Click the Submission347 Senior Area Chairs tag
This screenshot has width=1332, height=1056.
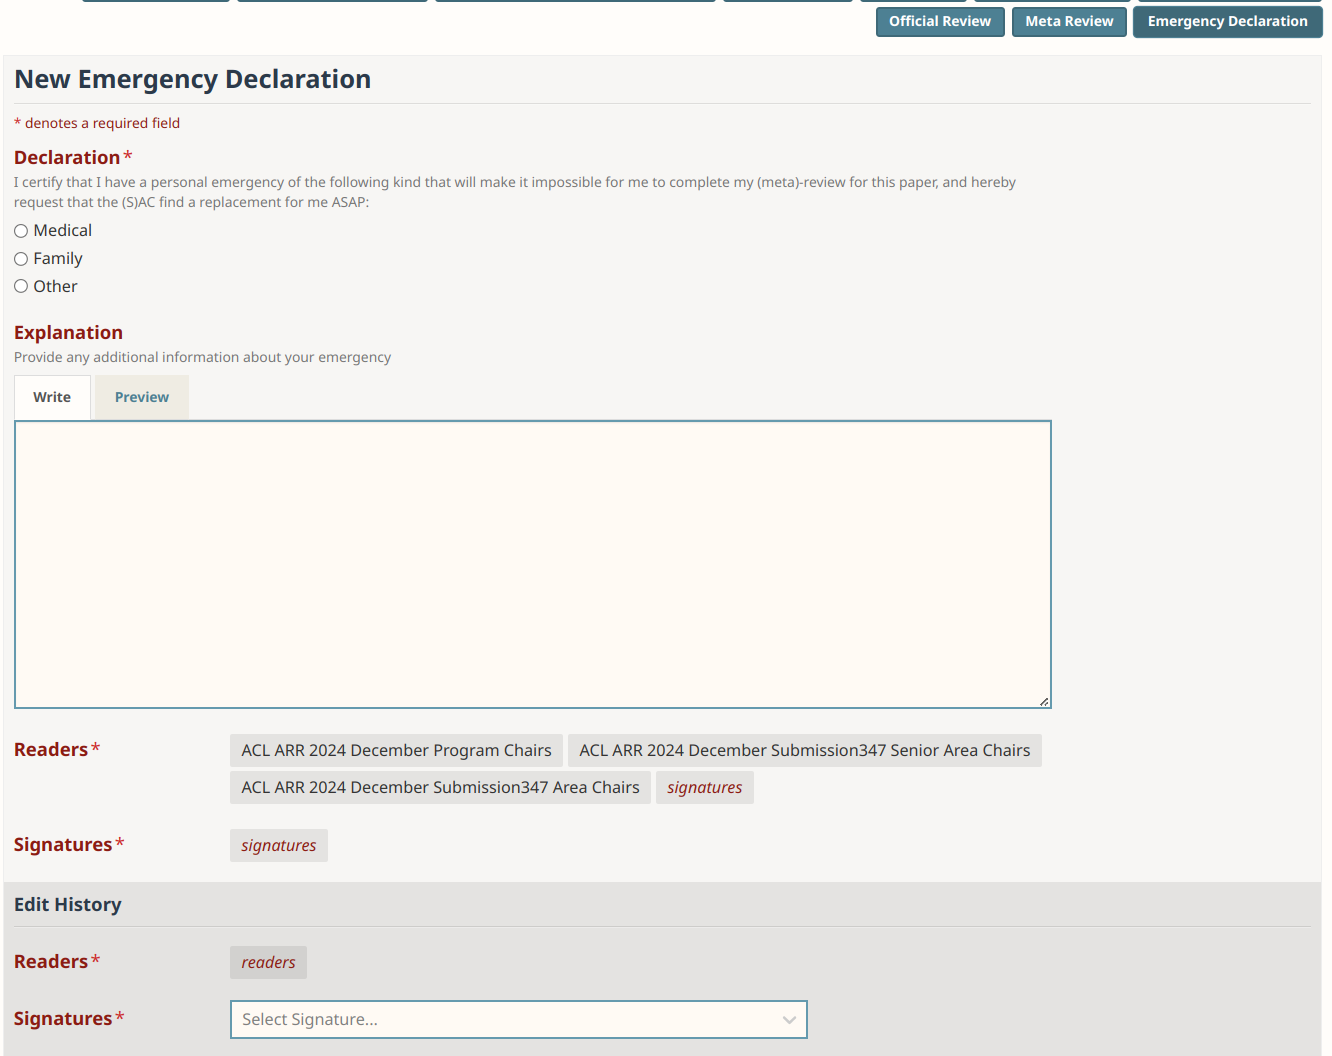click(805, 751)
